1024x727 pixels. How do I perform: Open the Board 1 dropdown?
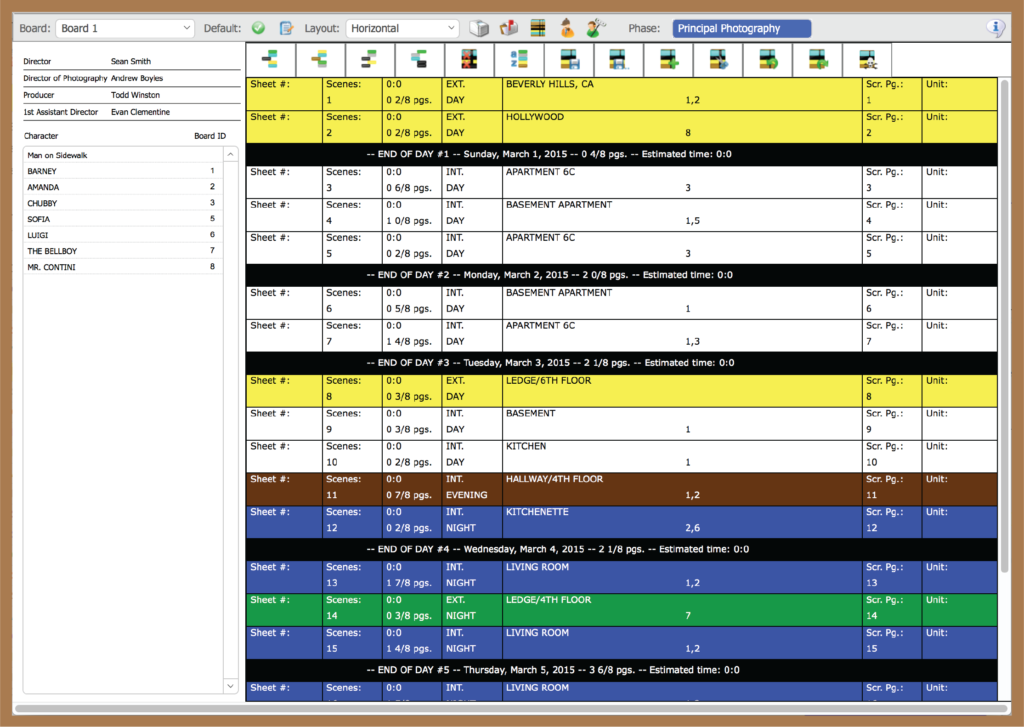(x=125, y=28)
